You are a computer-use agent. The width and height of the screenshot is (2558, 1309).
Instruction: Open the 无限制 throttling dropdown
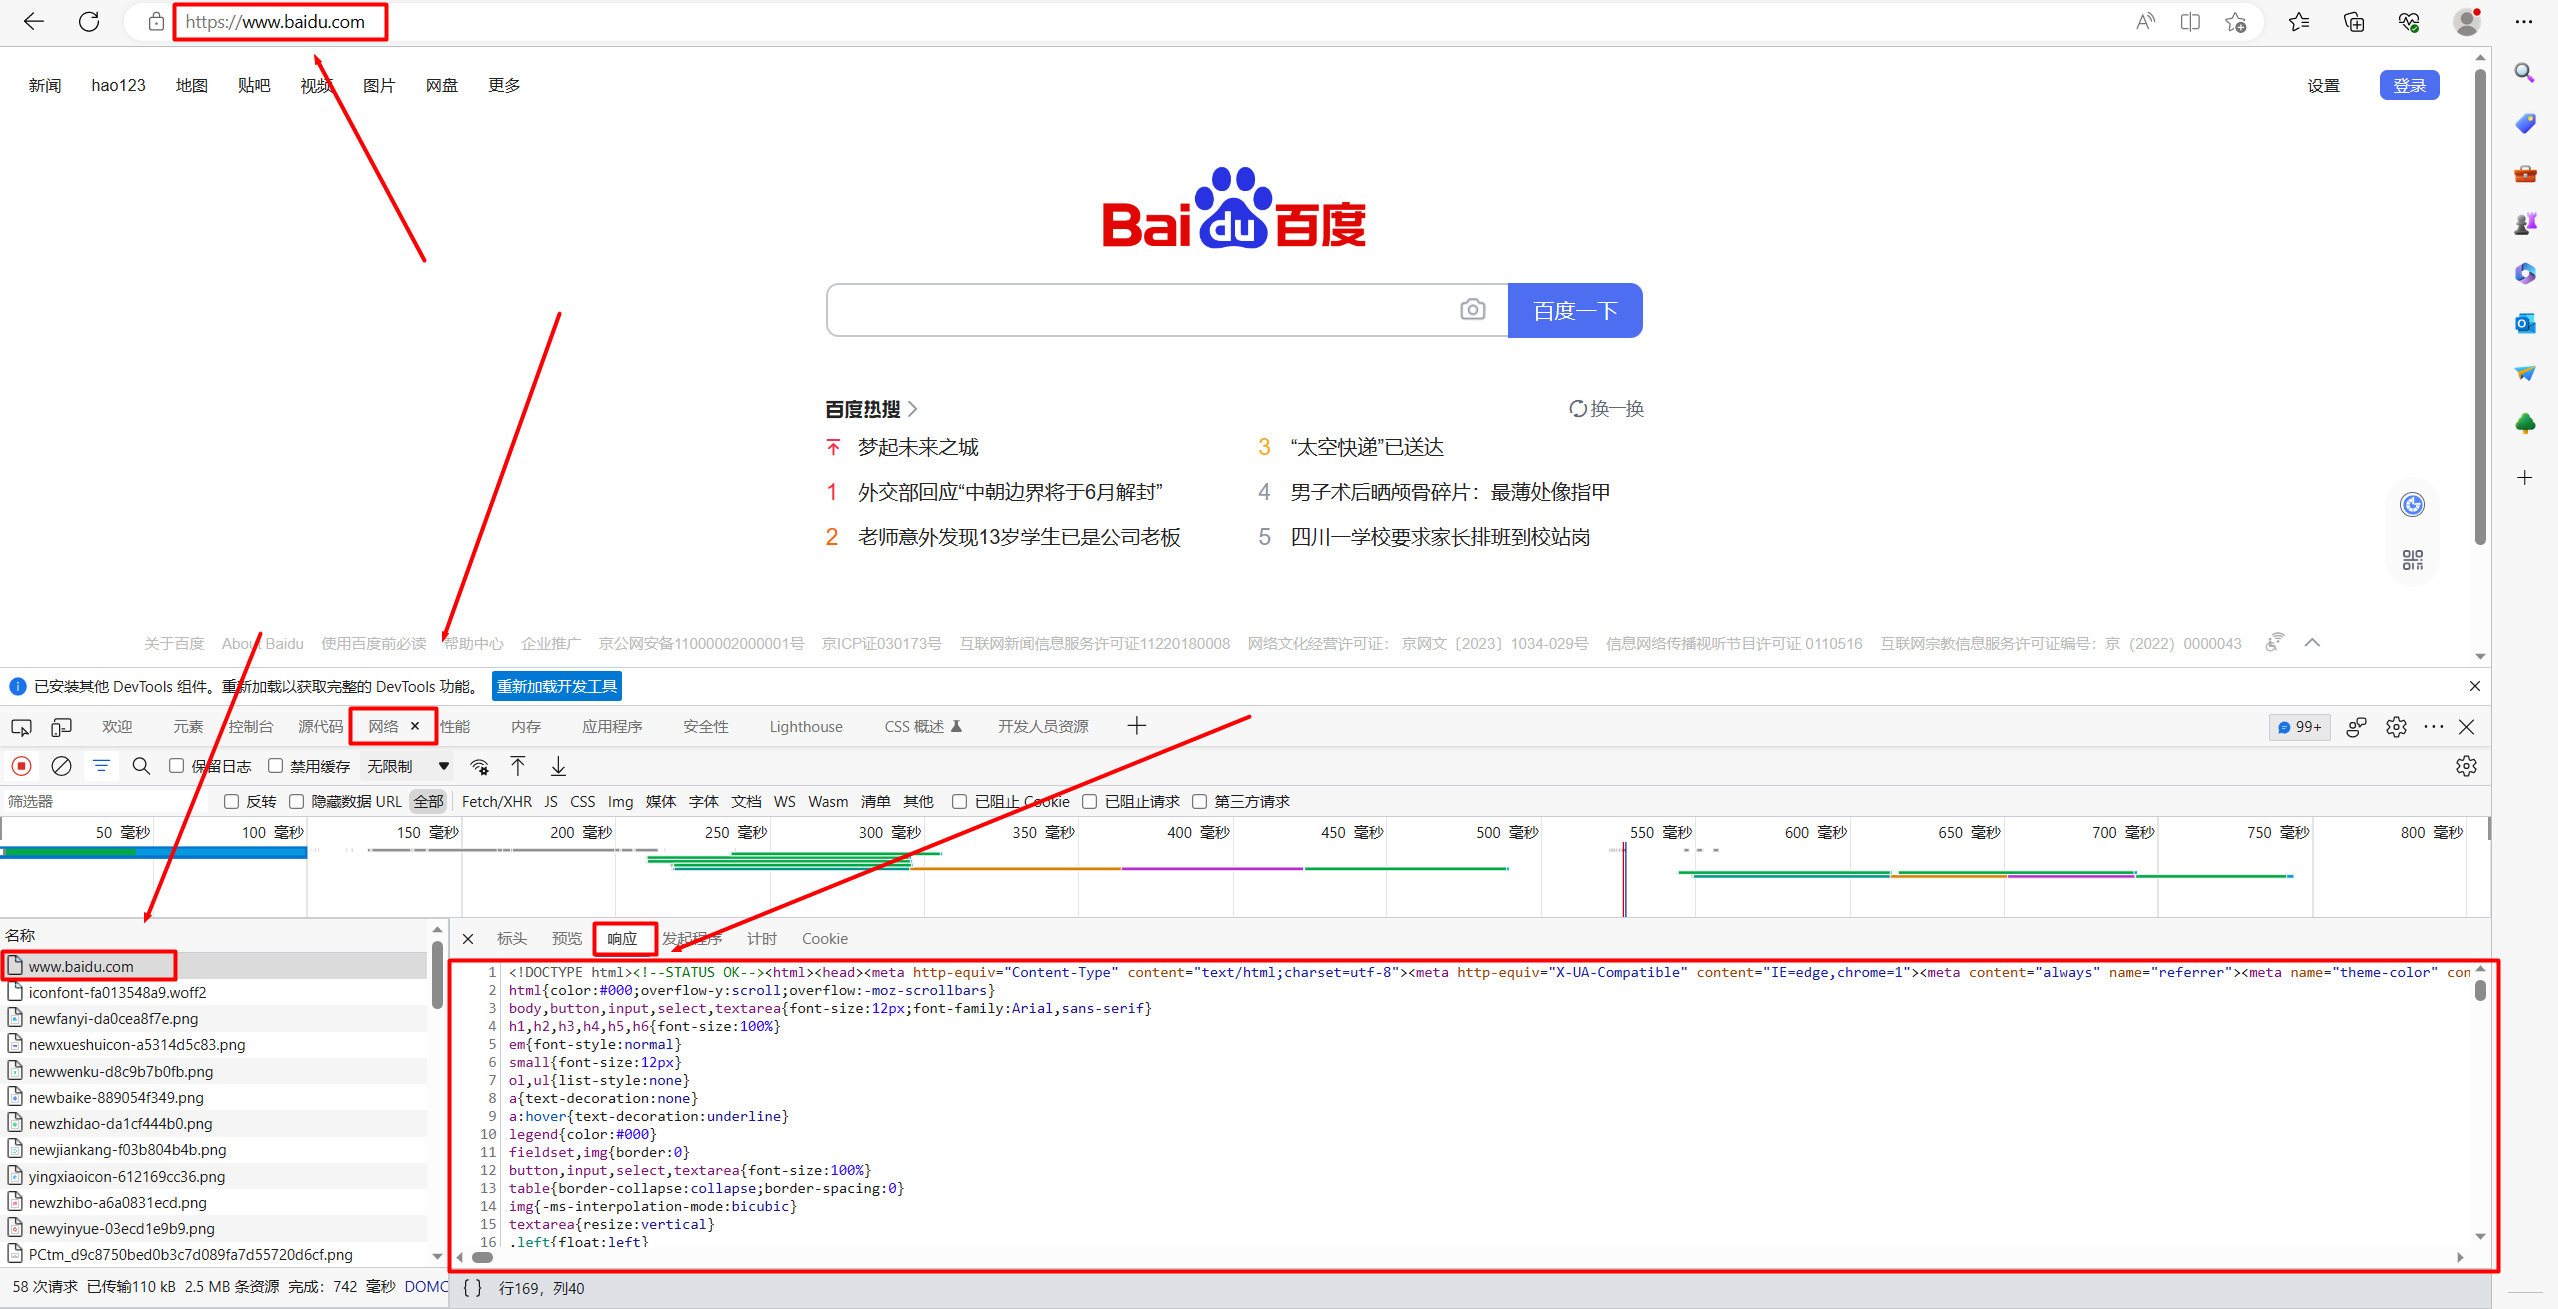pyautogui.click(x=408, y=766)
